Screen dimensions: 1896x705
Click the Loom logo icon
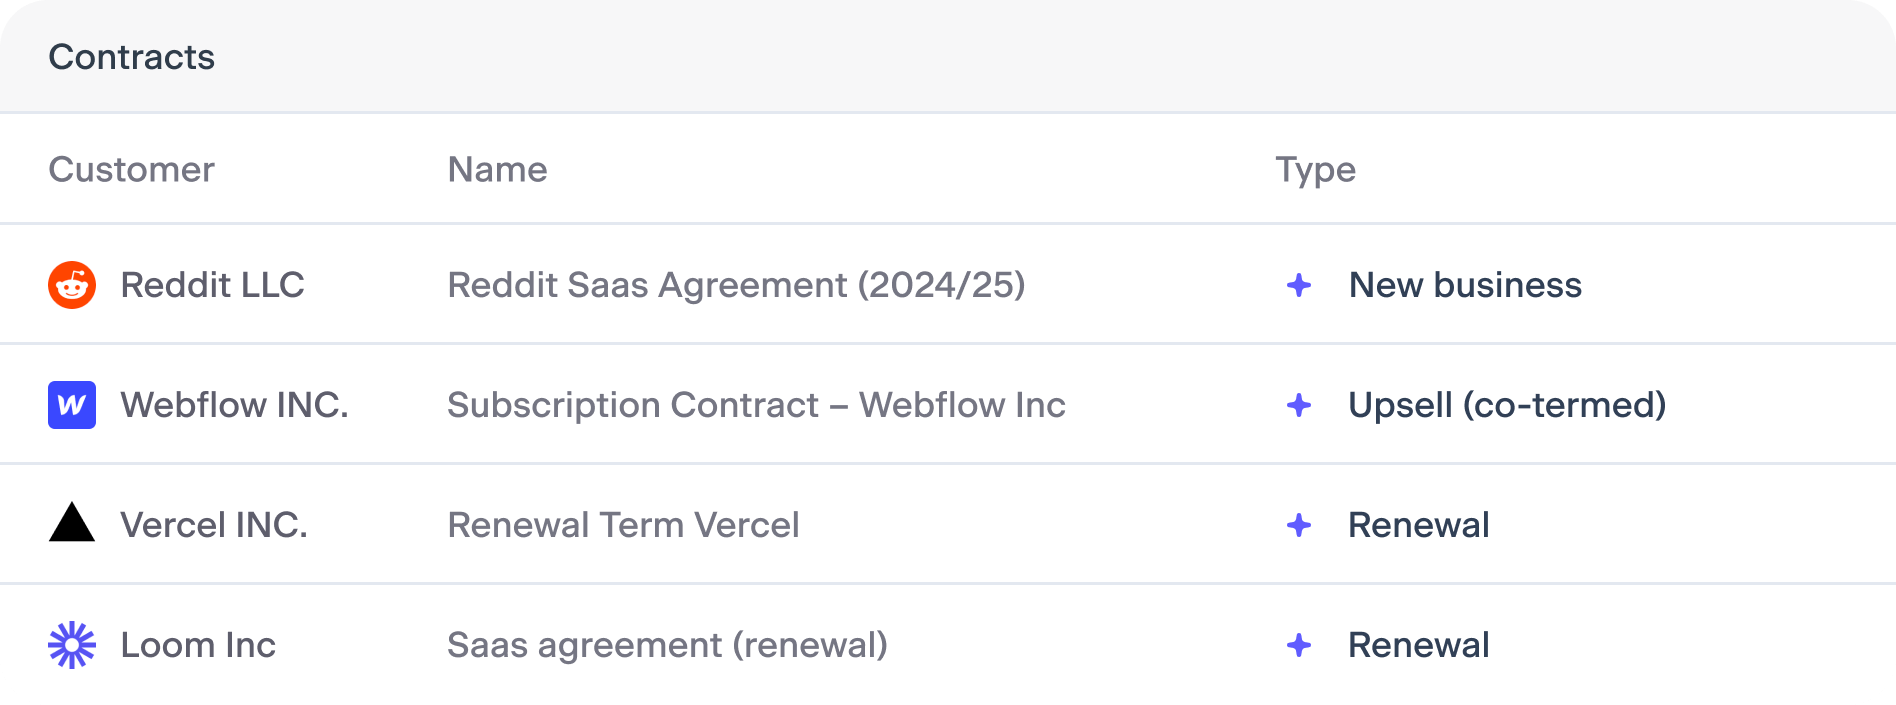tap(72, 645)
